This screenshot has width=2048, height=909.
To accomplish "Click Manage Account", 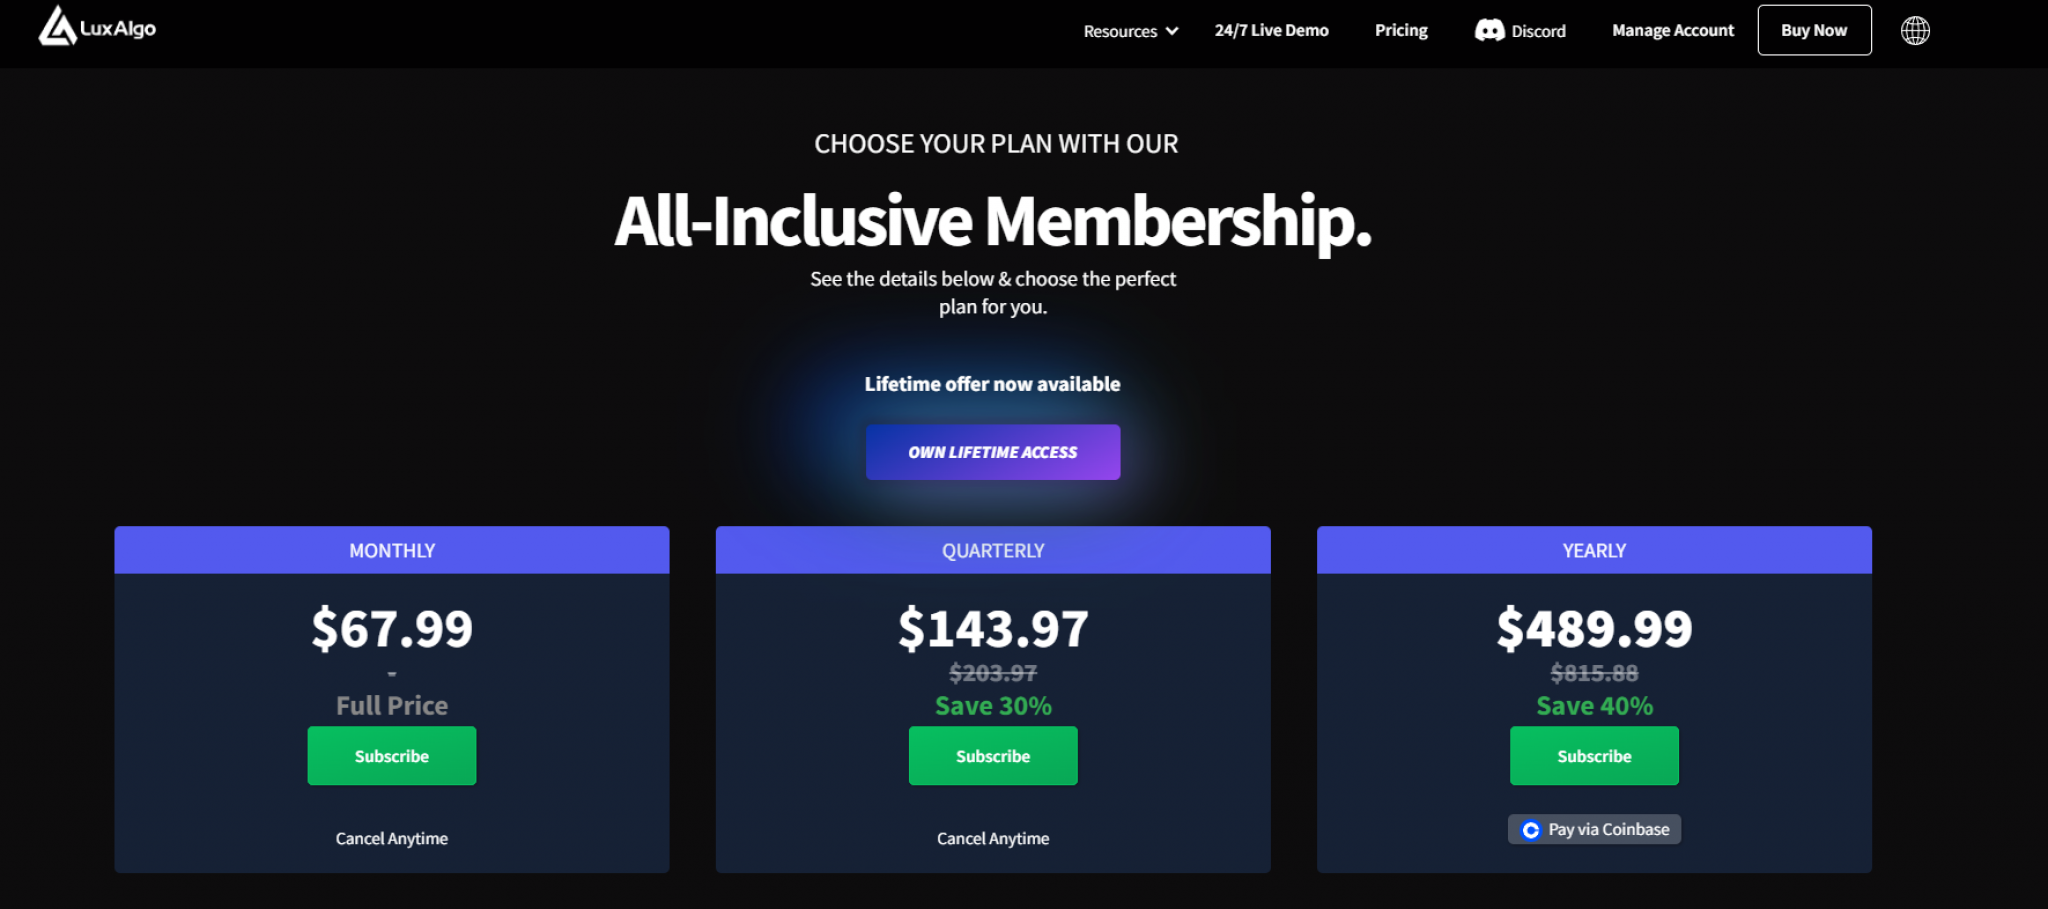I will tap(1672, 31).
